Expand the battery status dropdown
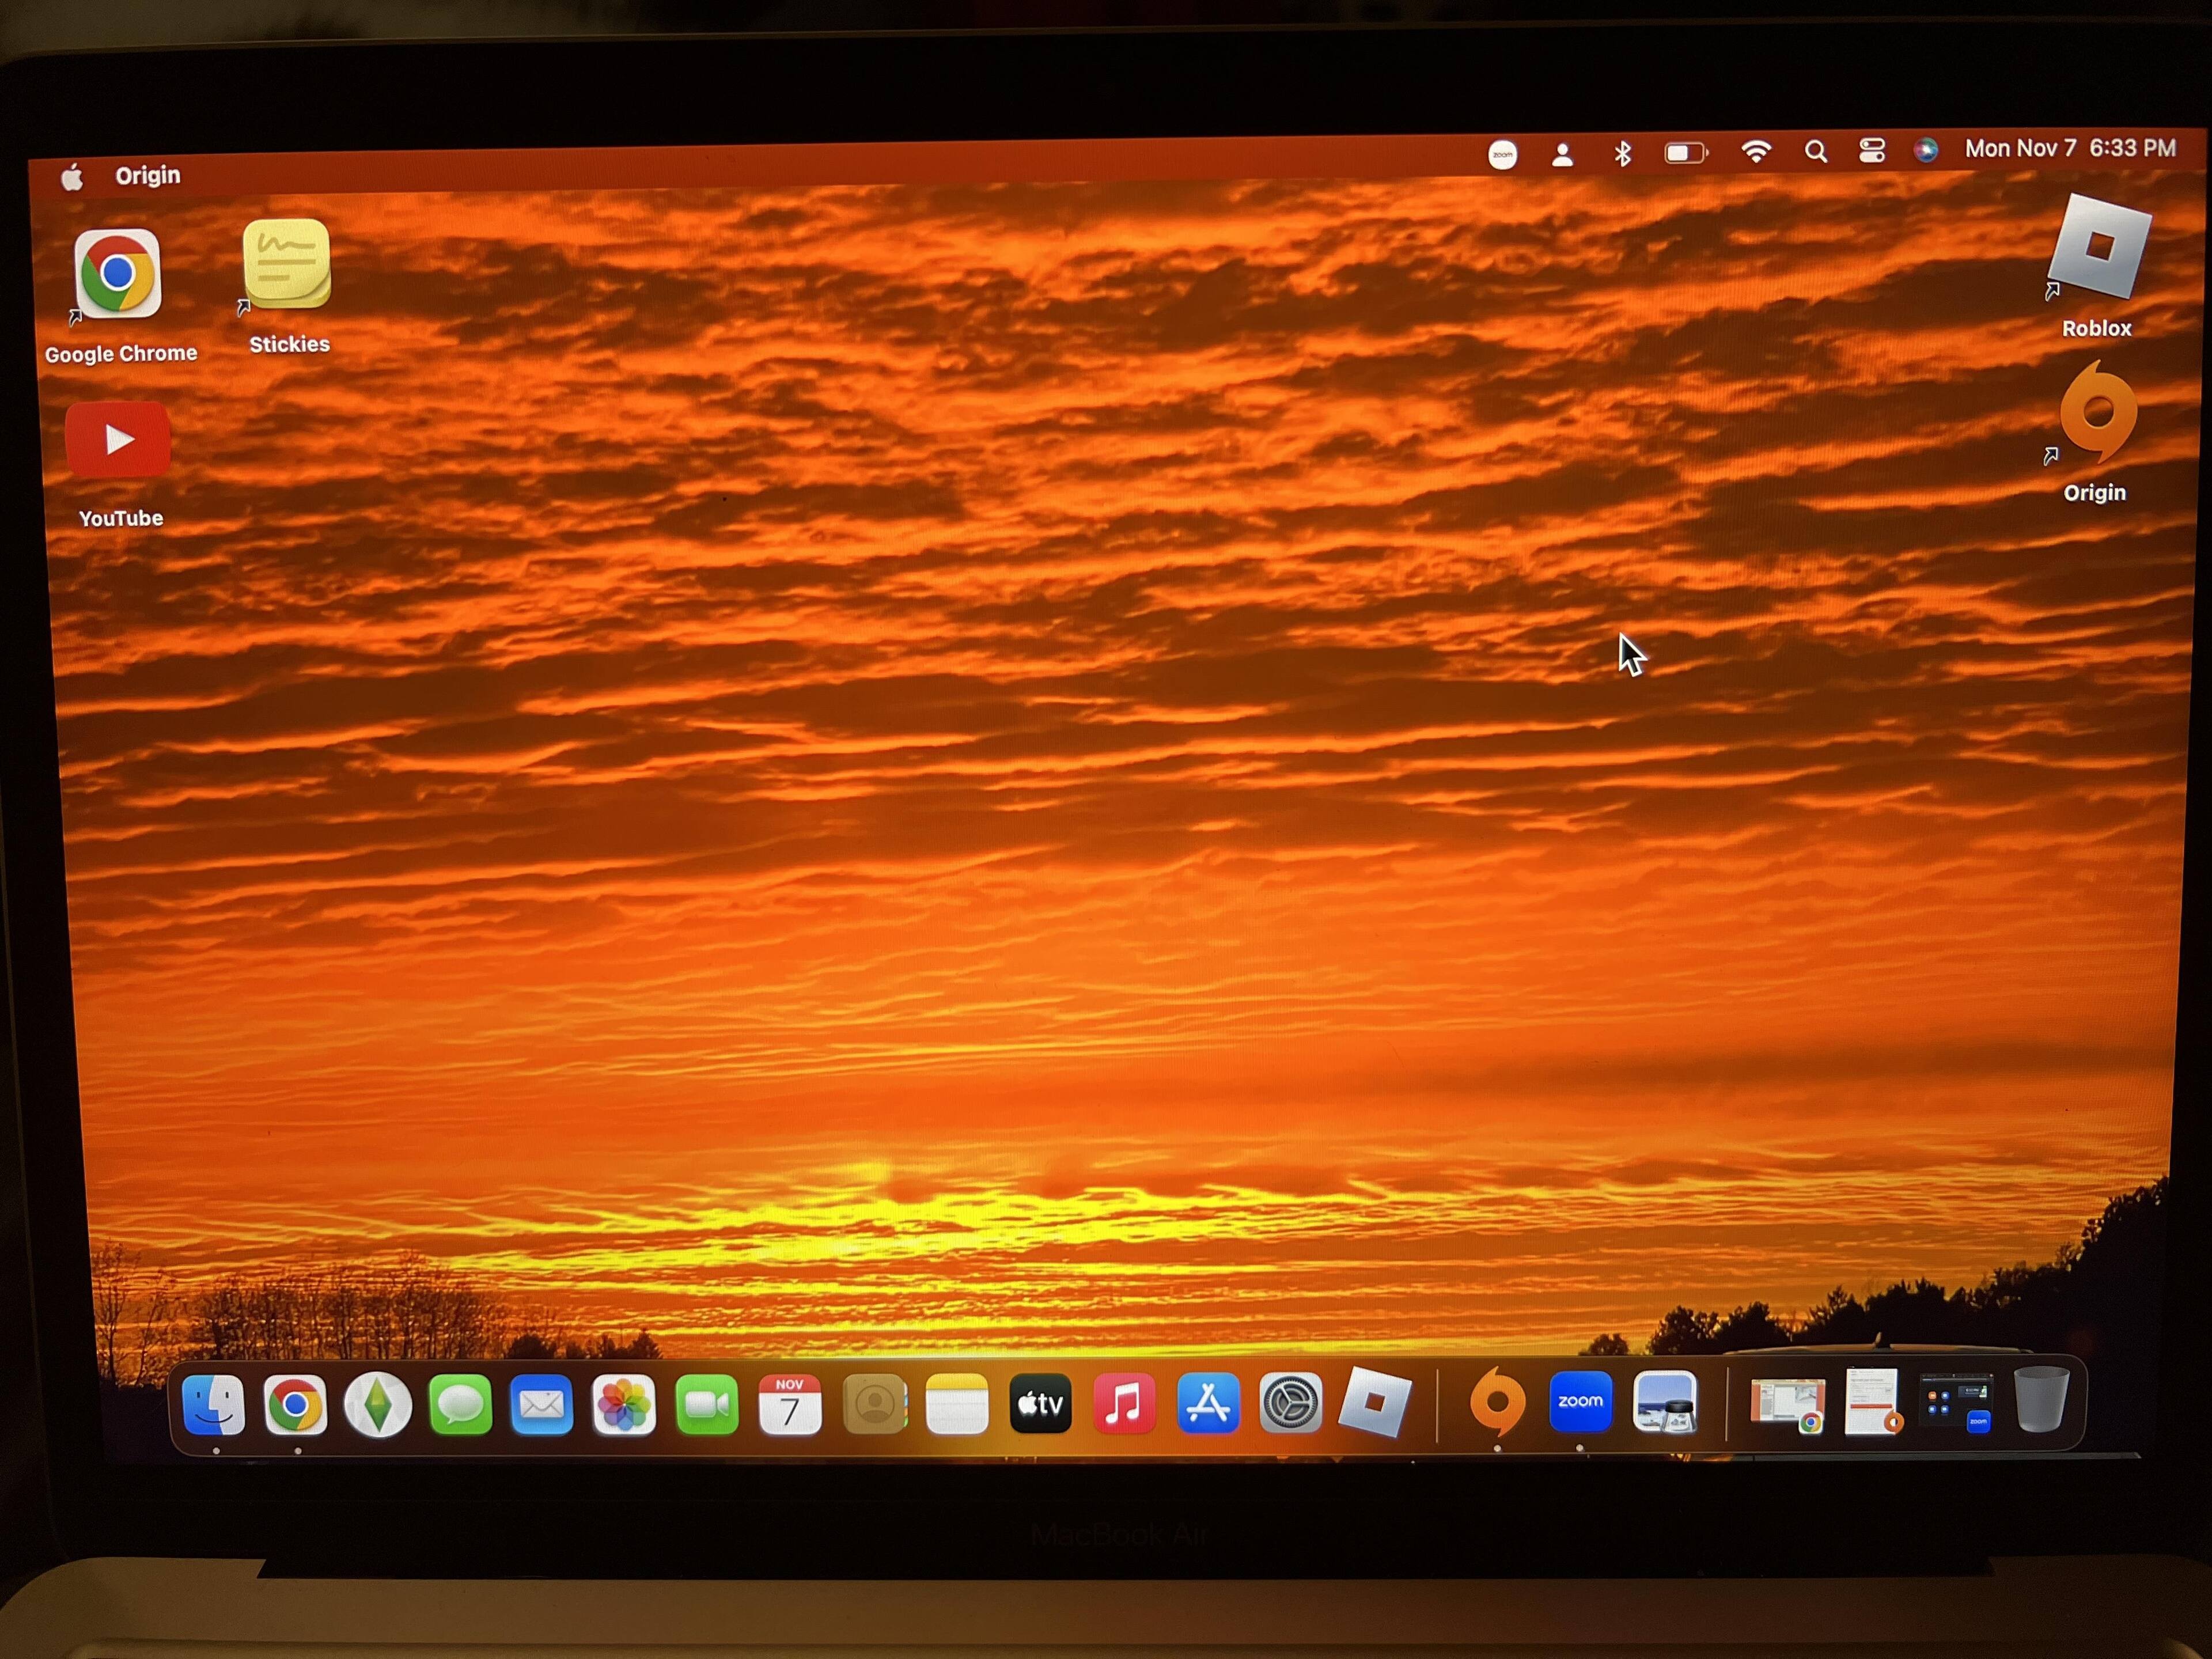The height and width of the screenshot is (1659, 2212). click(1685, 152)
